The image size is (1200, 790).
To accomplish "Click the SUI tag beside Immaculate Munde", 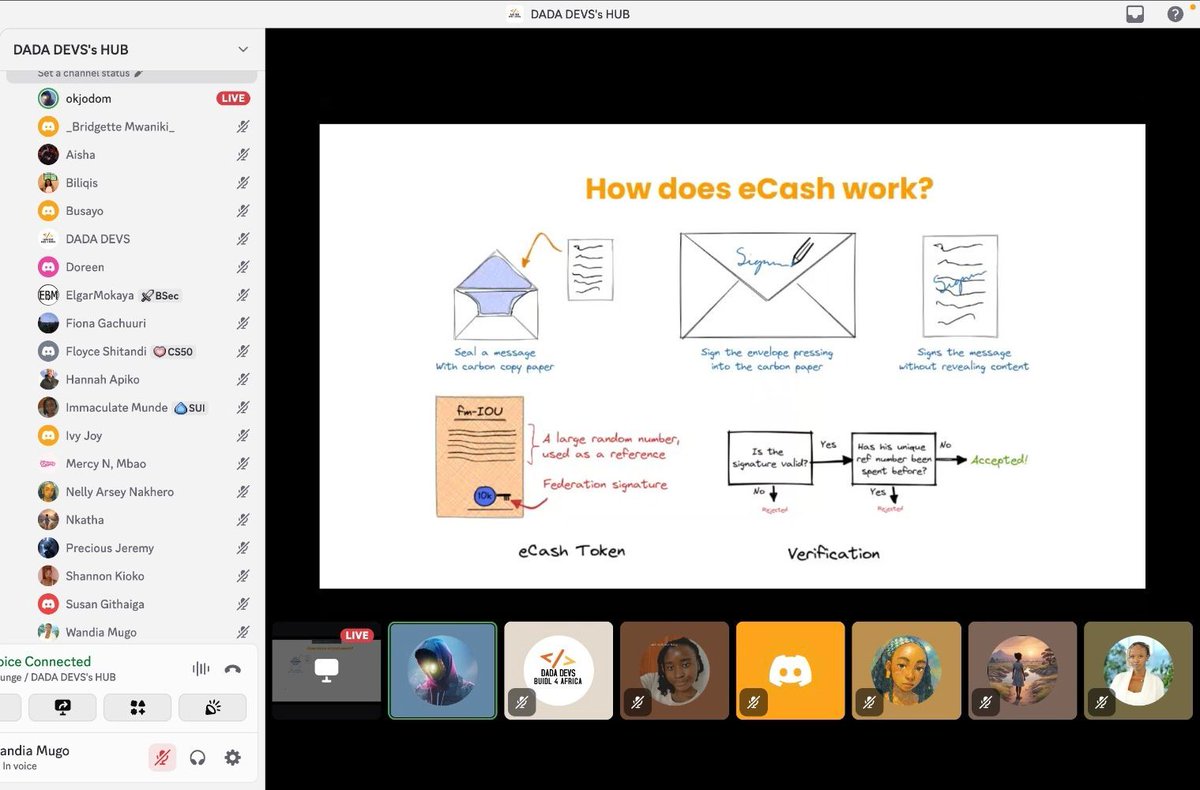I will [190, 407].
